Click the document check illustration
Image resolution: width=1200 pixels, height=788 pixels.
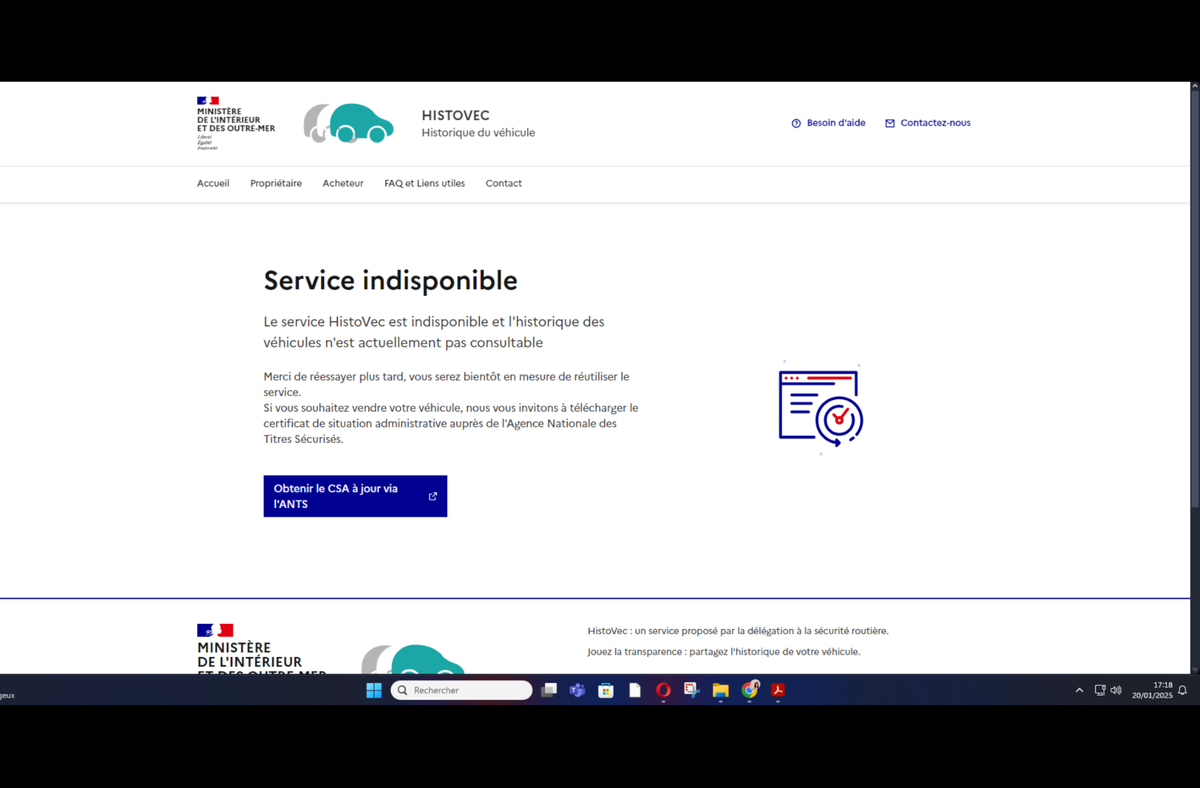pos(821,408)
